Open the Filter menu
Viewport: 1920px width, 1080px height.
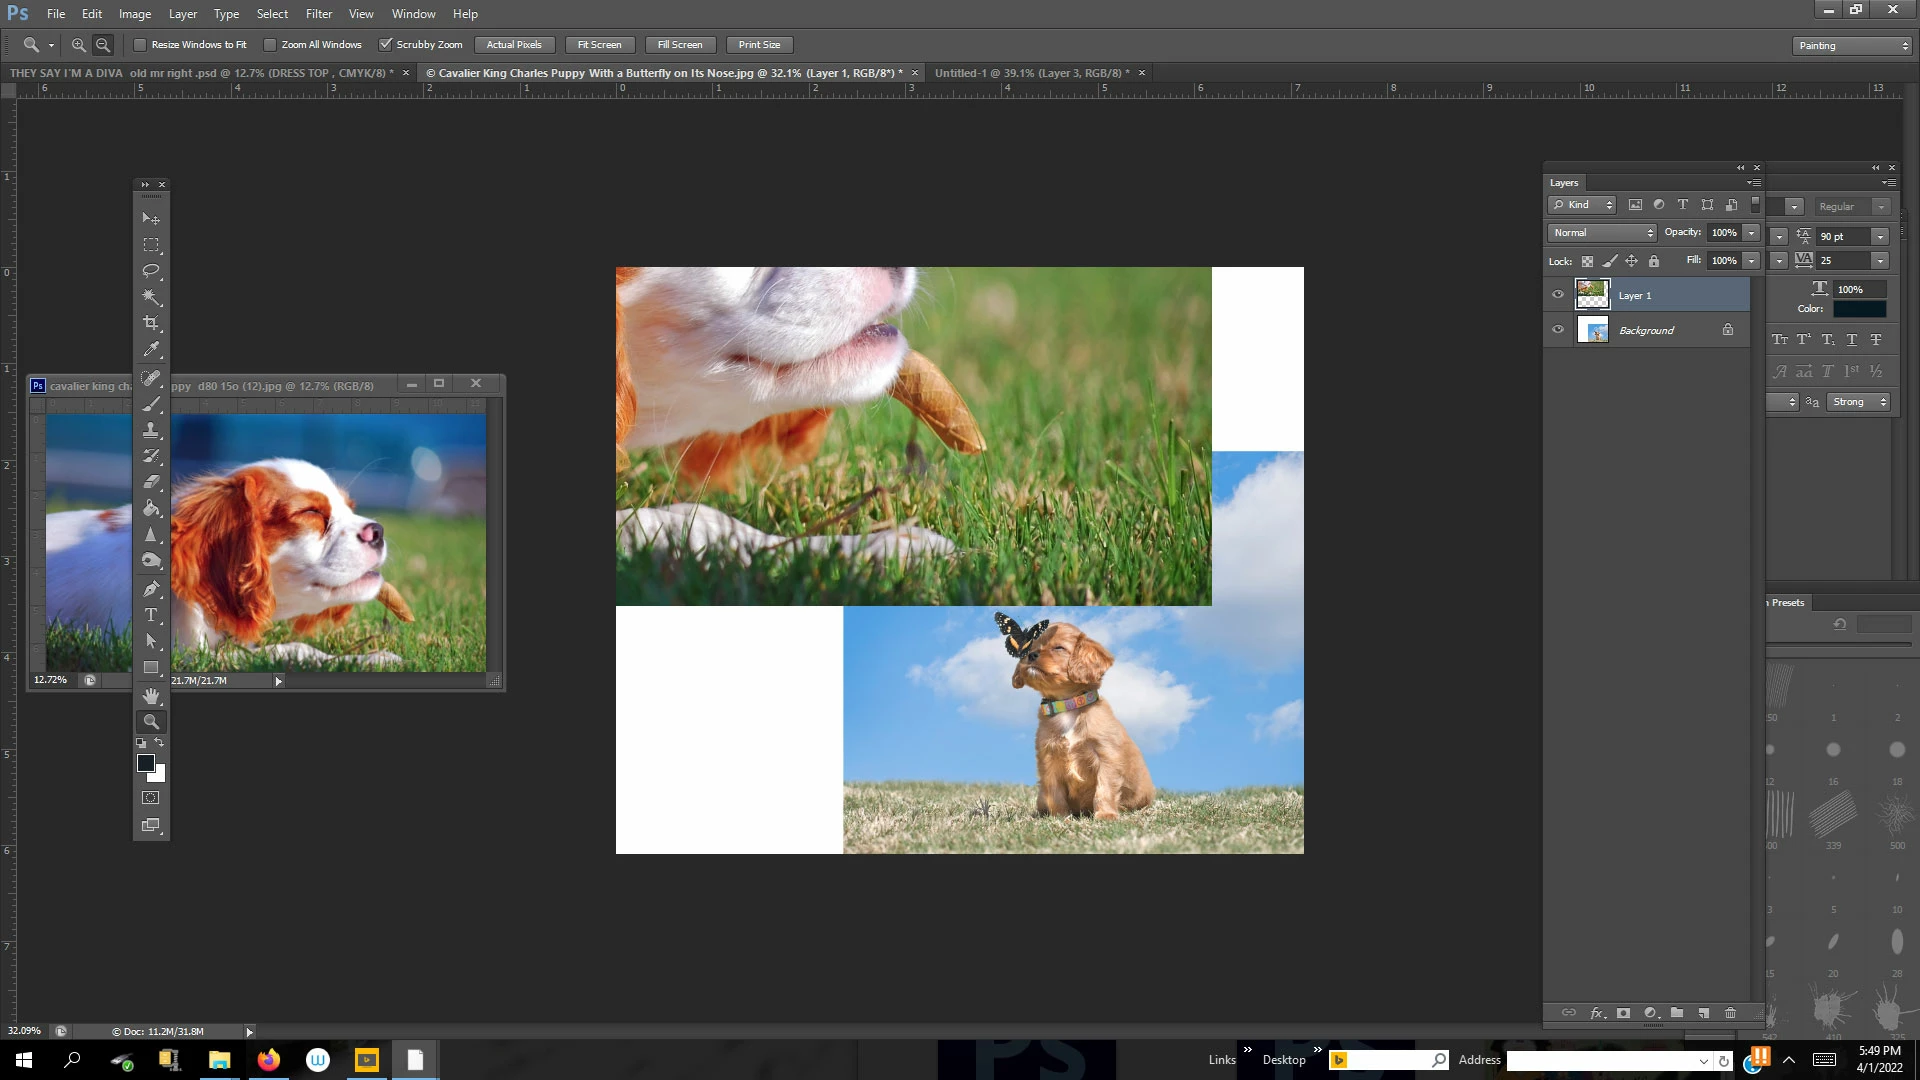tap(318, 14)
